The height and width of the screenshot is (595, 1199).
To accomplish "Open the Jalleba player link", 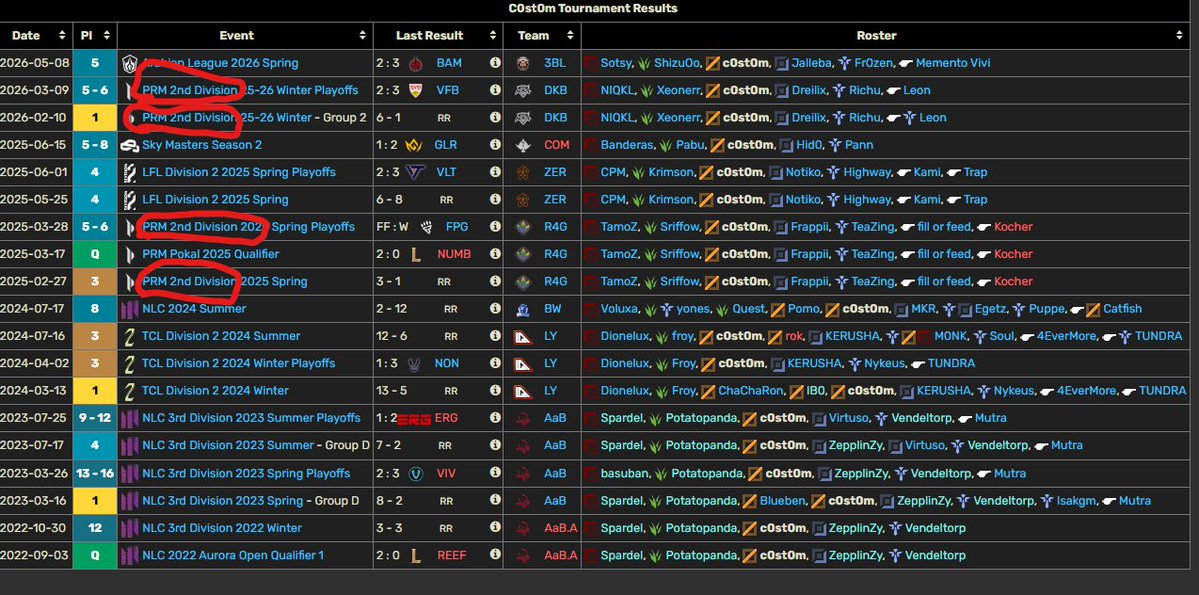I will click(x=811, y=63).
